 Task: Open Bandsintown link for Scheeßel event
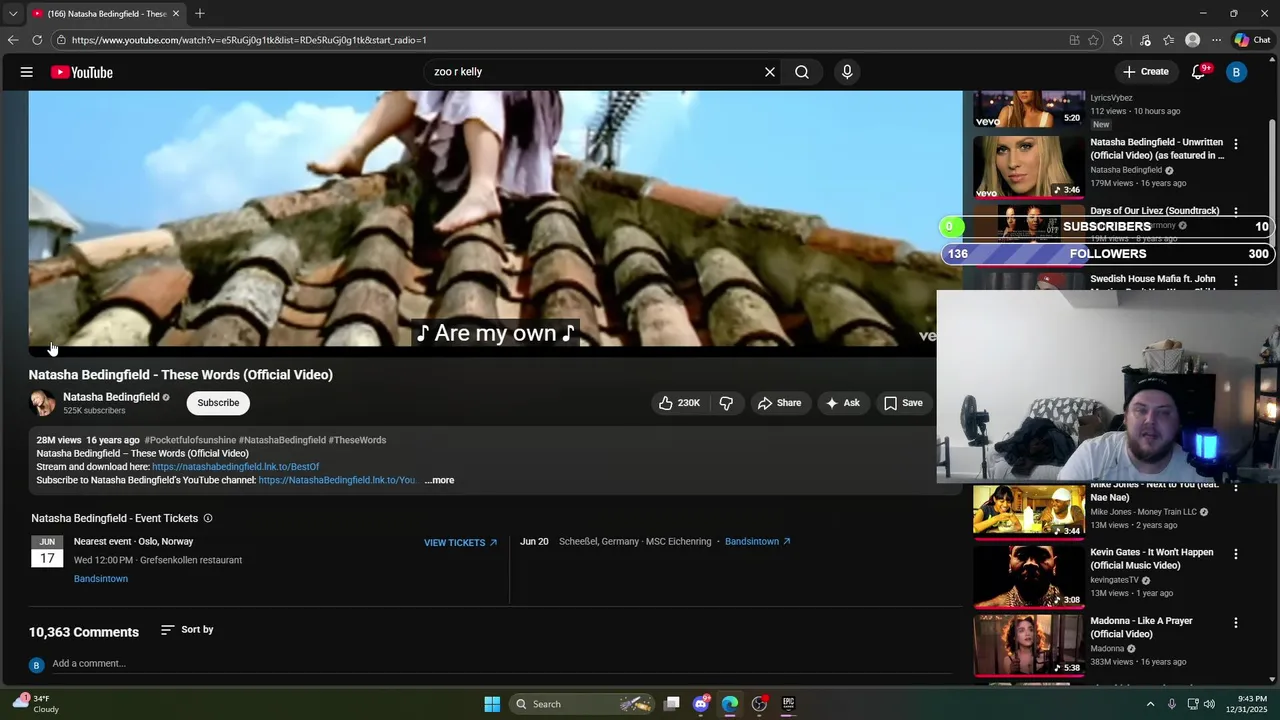[x=758, y=542]
